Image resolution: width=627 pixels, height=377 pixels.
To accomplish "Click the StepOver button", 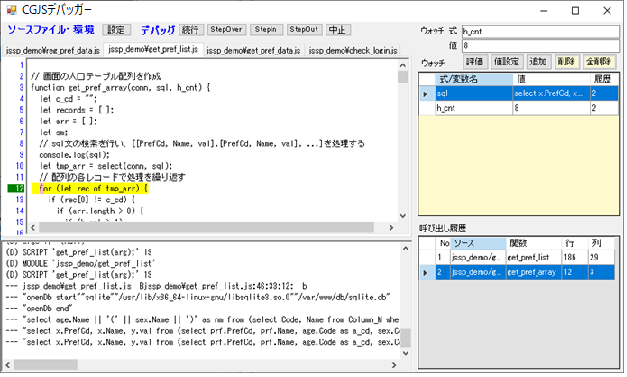I will 226,30.
